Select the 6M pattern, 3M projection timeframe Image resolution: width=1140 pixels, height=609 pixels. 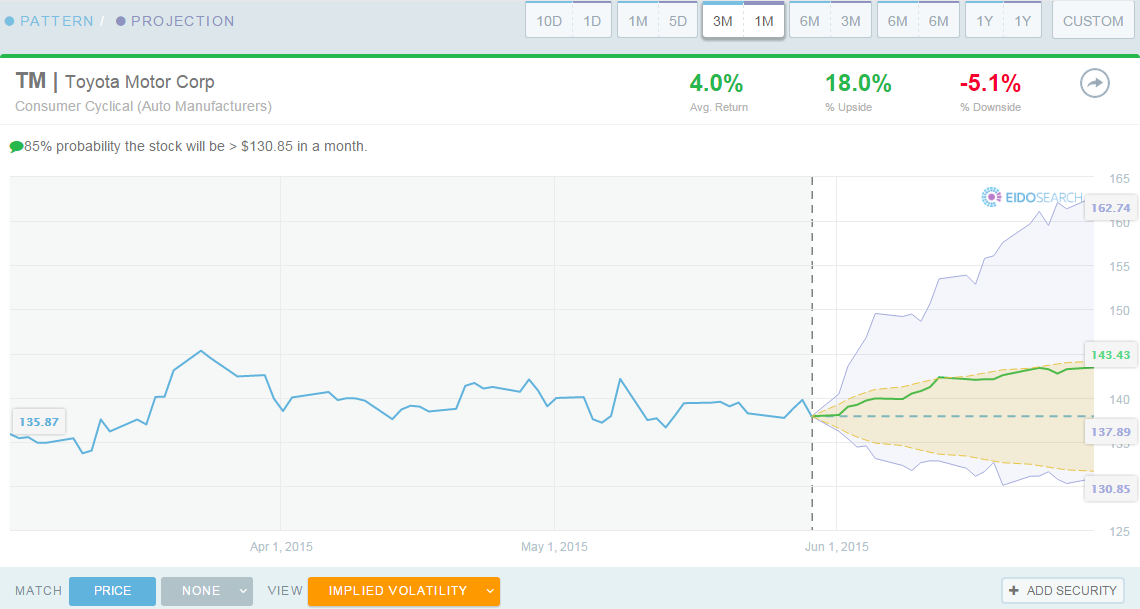pyautogui.click(x=830, y=21)
